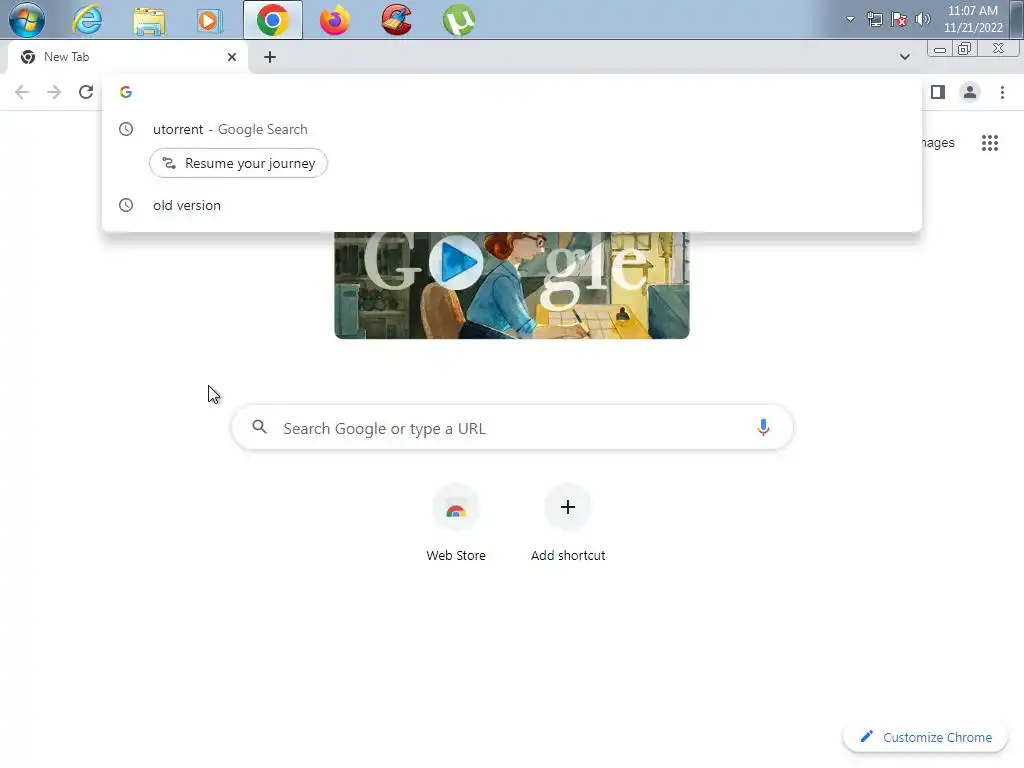The image size is (1024, 768).
Task: Open the tab search dropdown chevron
Action: (904, 57)
